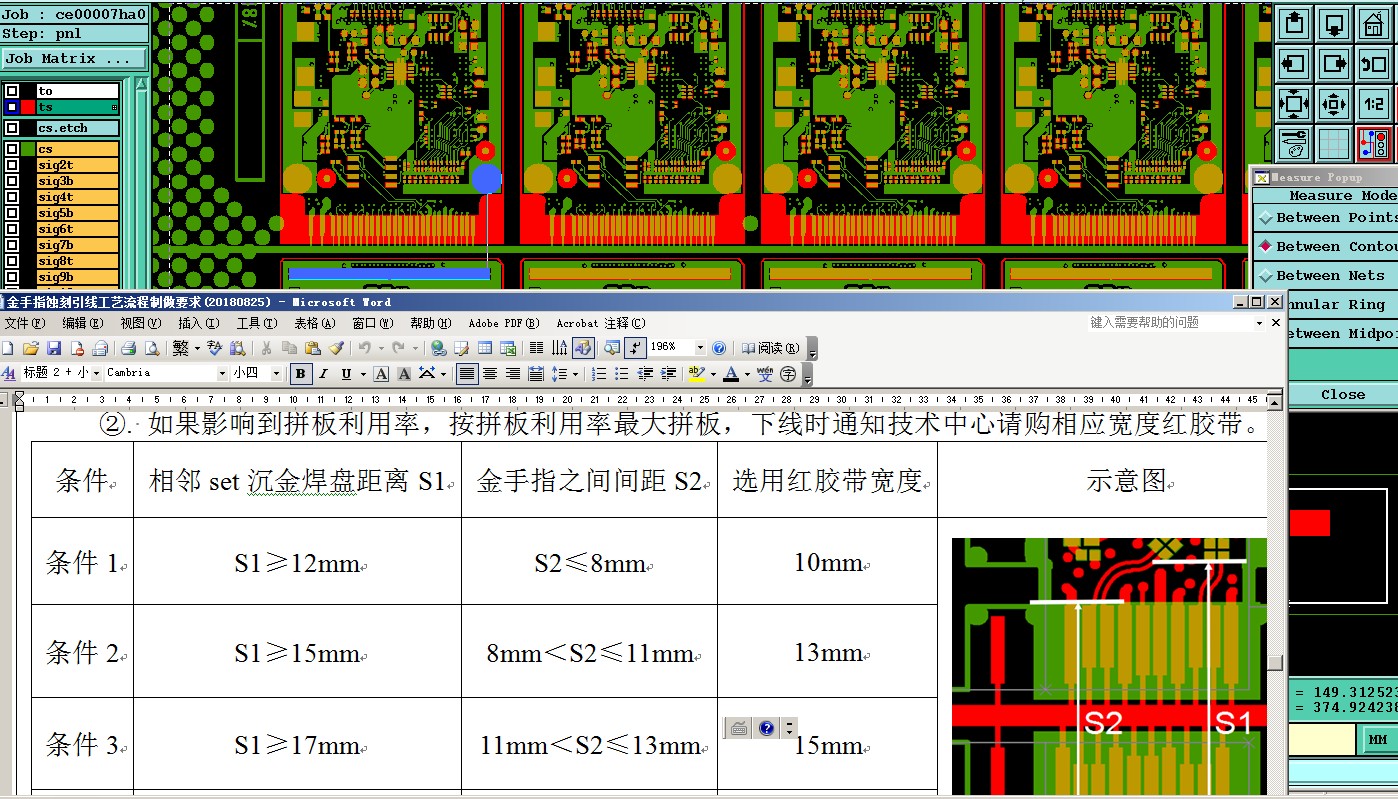Click Word's Numbered list icon

(x=599, y=374)
